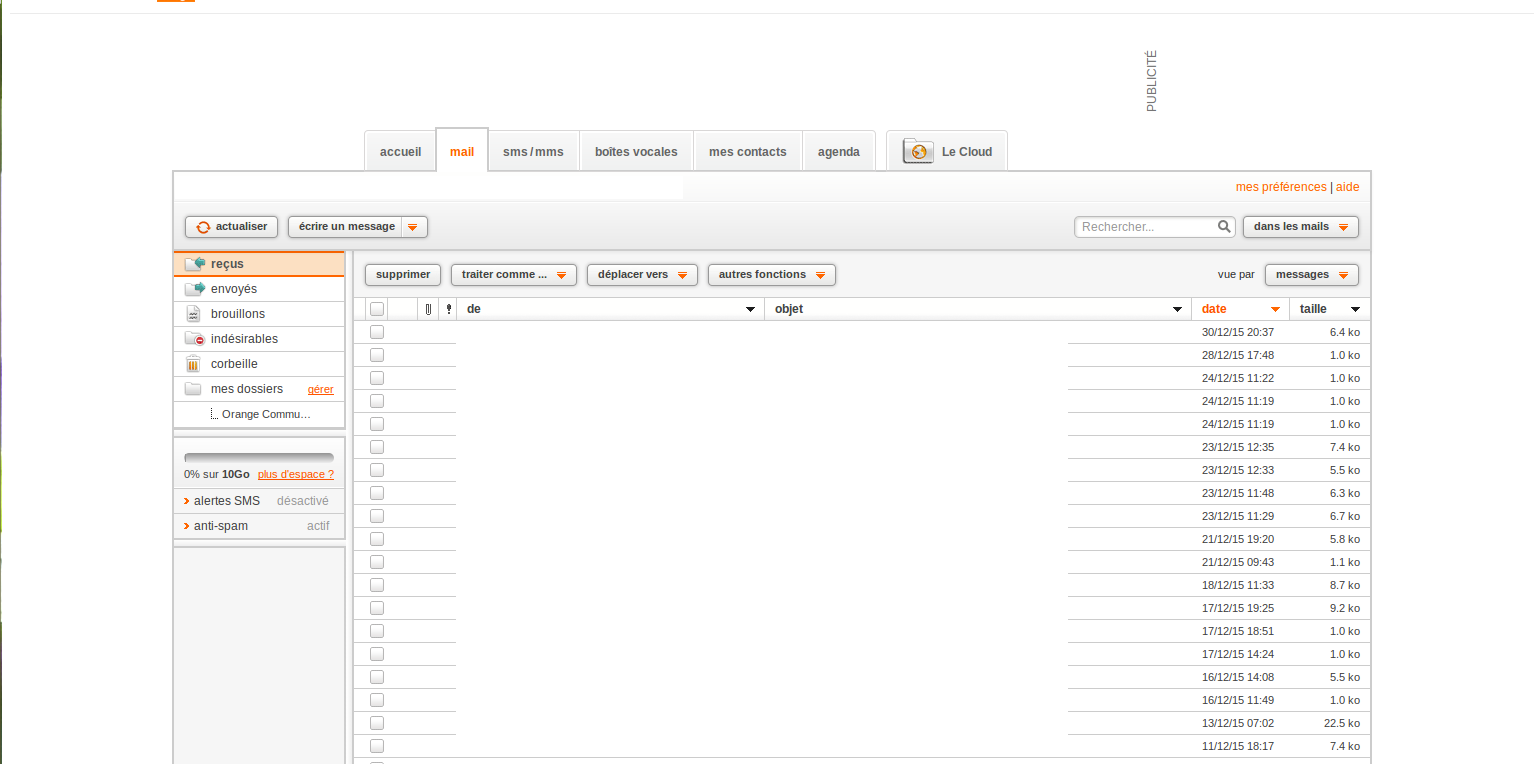This screenshot has height=764, width=1534.
Task: Click the date 17/12/15 19:25
Action: 1238,608
